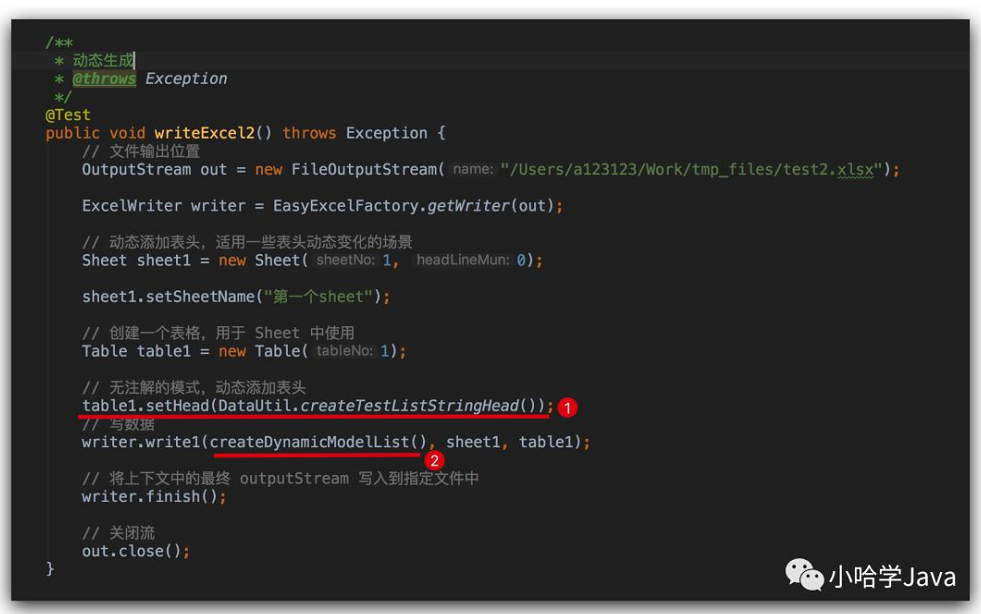This screenshot has width=981, height=614.
Task: Click the @throws Javadoc tag
Action: (x=104, y=79)
